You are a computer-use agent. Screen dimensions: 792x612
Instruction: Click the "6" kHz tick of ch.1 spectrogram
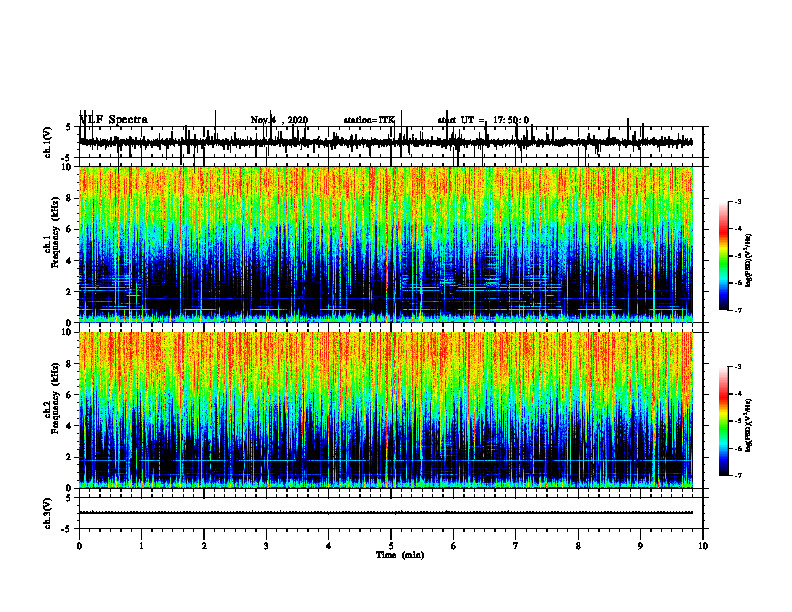point(69,229)
